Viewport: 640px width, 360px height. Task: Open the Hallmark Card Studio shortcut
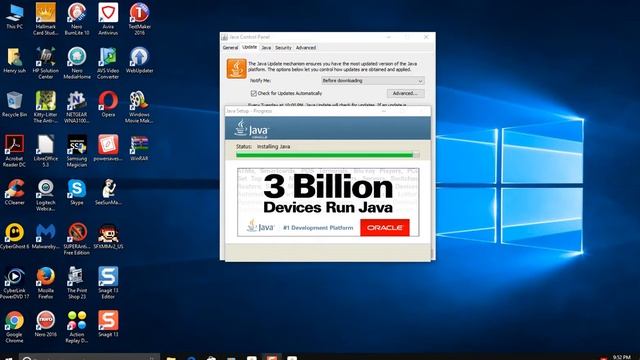click(45, 18)
